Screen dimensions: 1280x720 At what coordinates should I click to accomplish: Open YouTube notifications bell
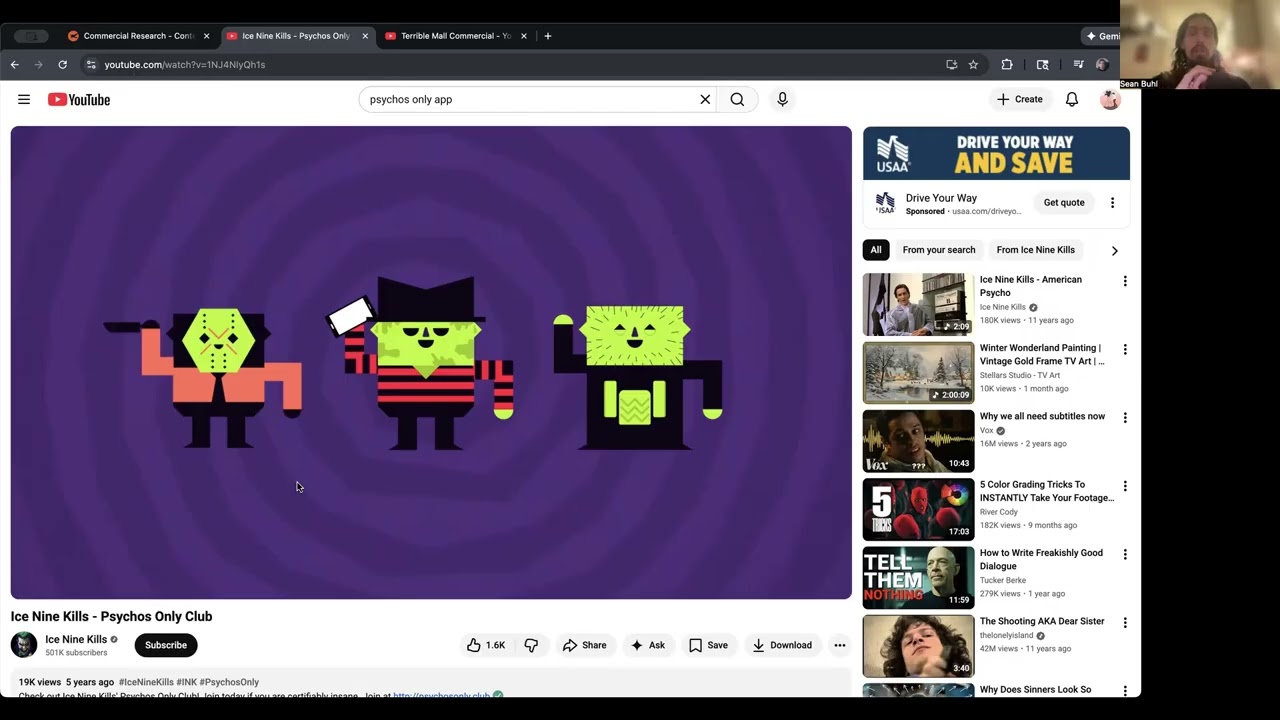1071,99
